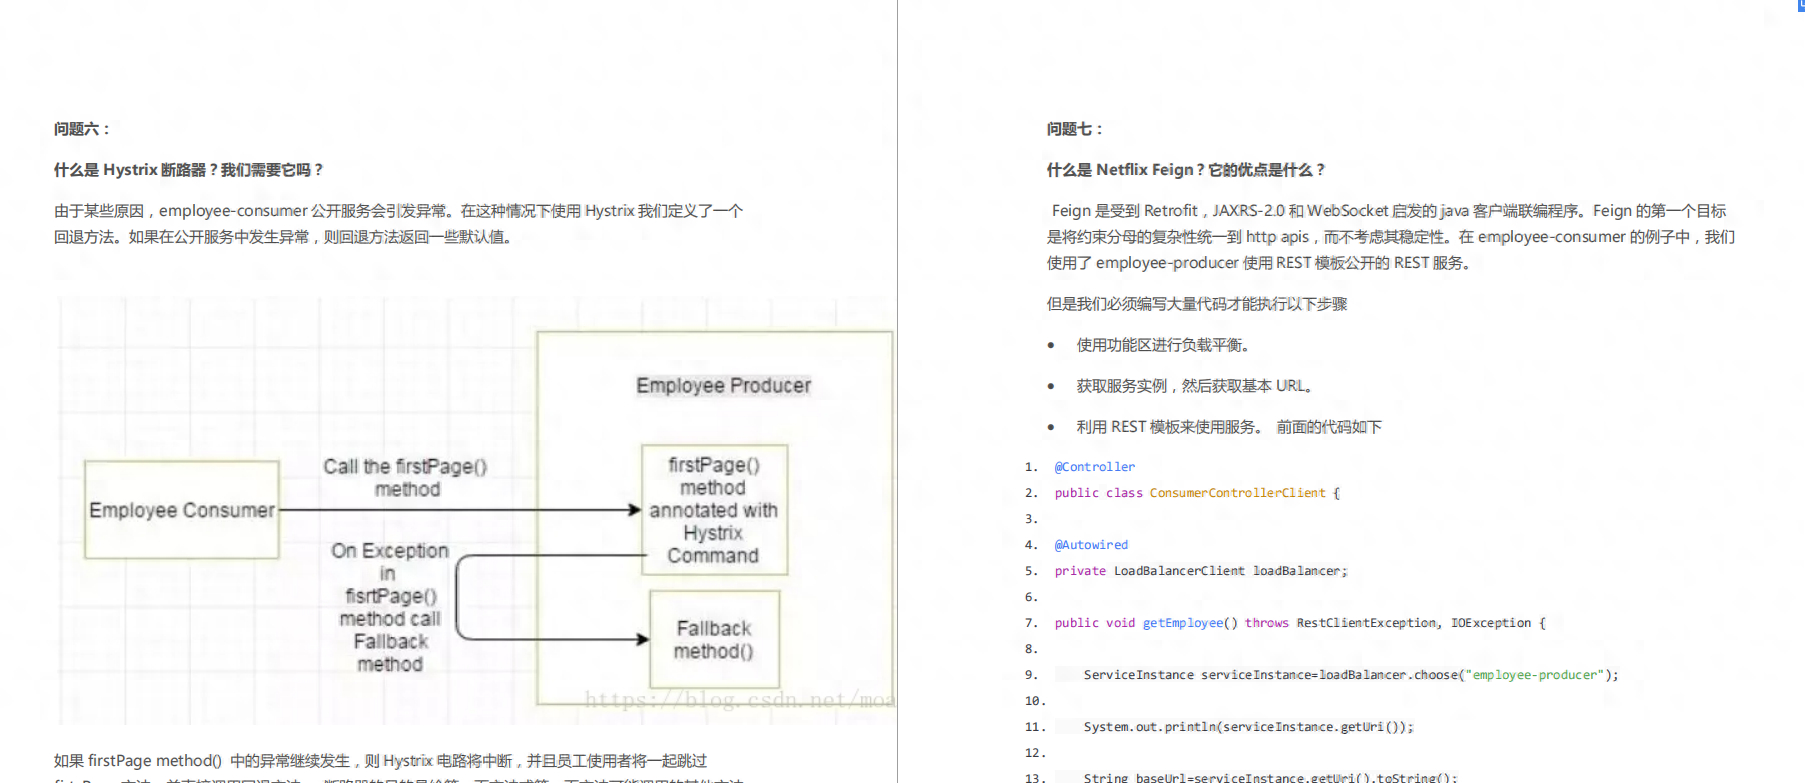Click the heading 问题六：
The width and height of the screenshot is (1805, 783).
pyautogui.click(x=82, y=129)
